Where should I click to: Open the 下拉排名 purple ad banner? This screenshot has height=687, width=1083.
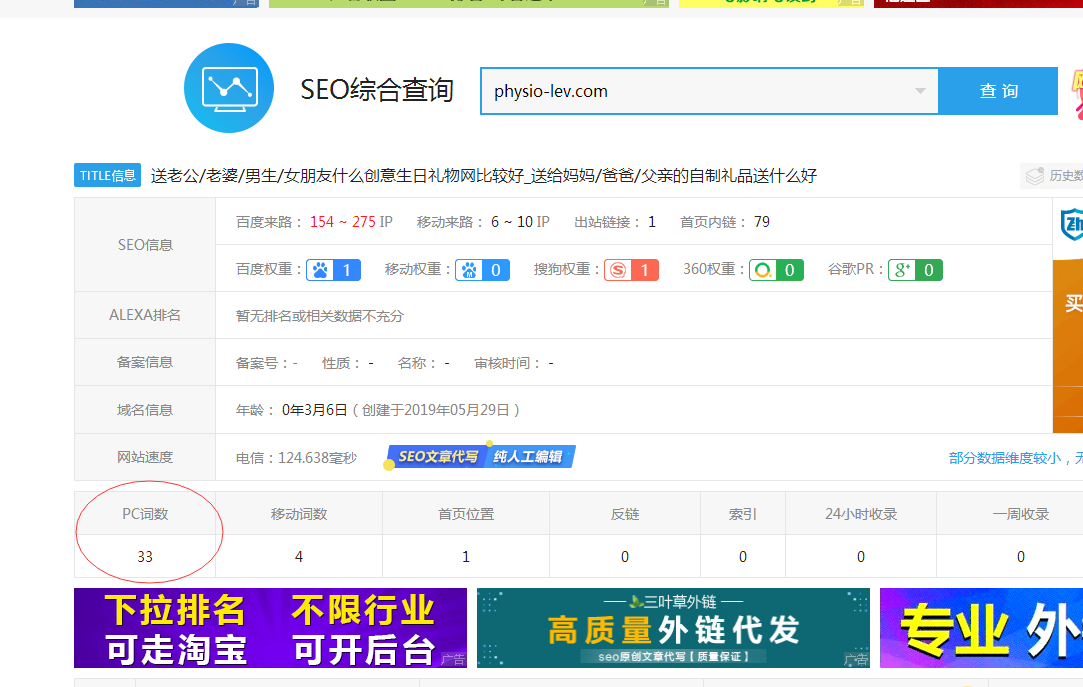coord(270,628)
